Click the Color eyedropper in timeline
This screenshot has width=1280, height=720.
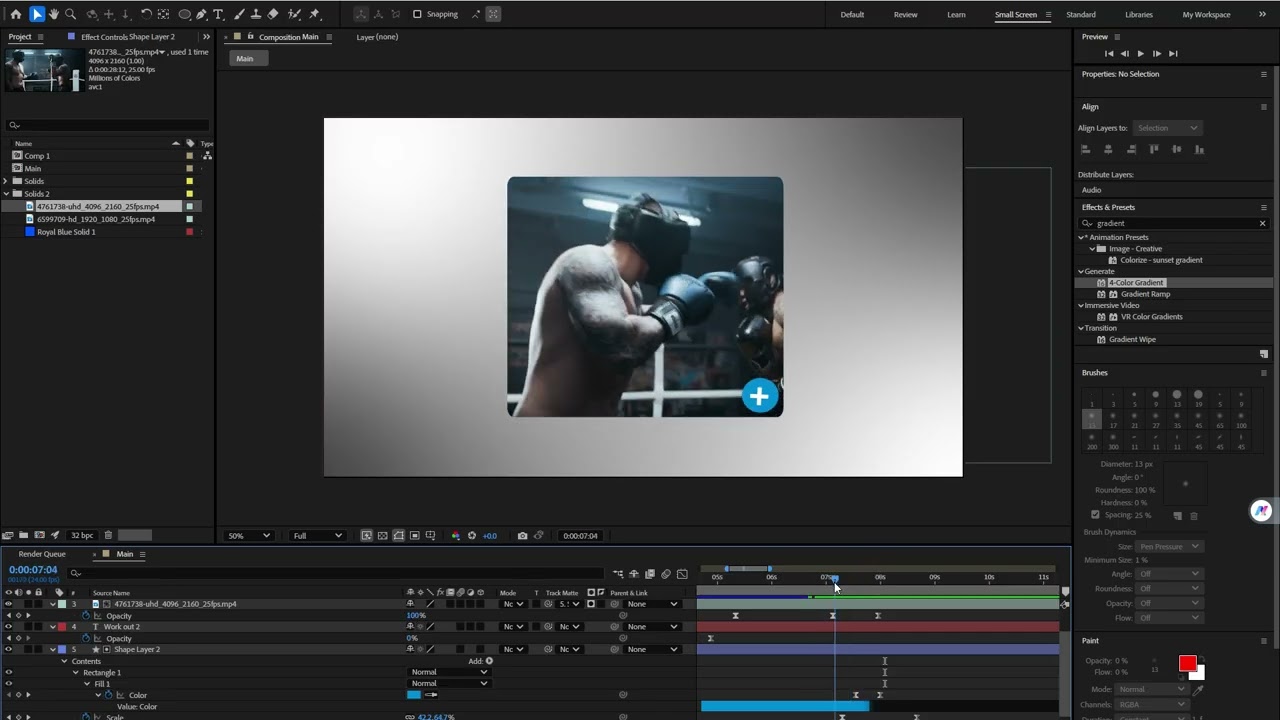[432, 695]
